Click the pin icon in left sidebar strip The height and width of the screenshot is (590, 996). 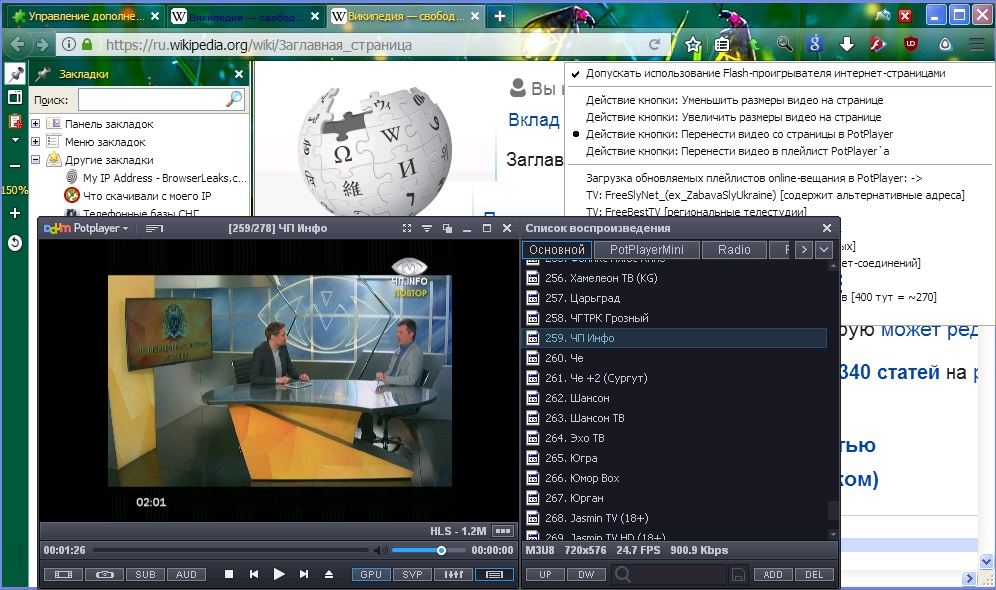tap(15, 74)
